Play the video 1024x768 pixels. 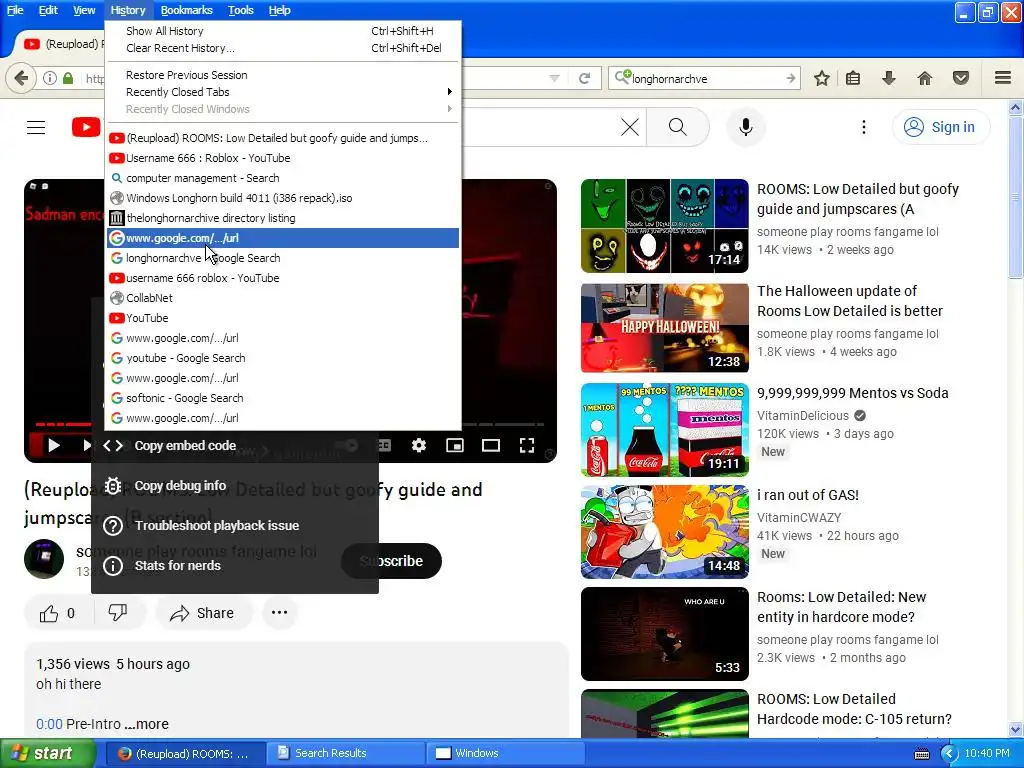coord(54,445)
